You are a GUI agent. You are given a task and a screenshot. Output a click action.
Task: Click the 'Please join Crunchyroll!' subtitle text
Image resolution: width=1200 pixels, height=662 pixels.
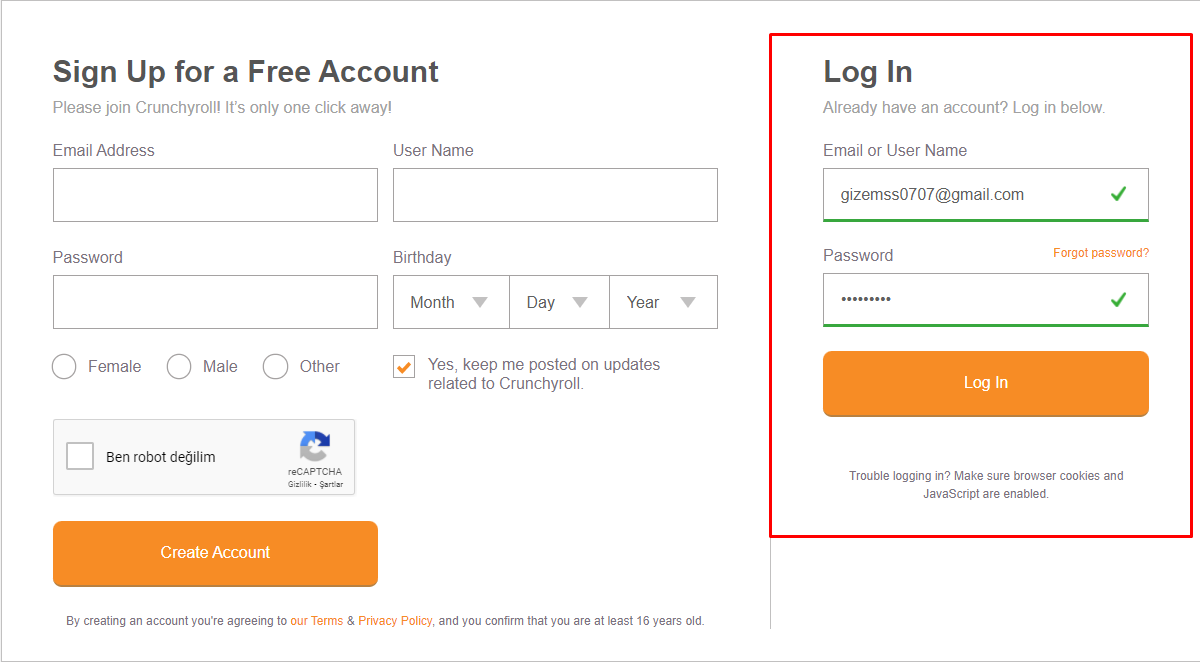[x=222, y=108]
